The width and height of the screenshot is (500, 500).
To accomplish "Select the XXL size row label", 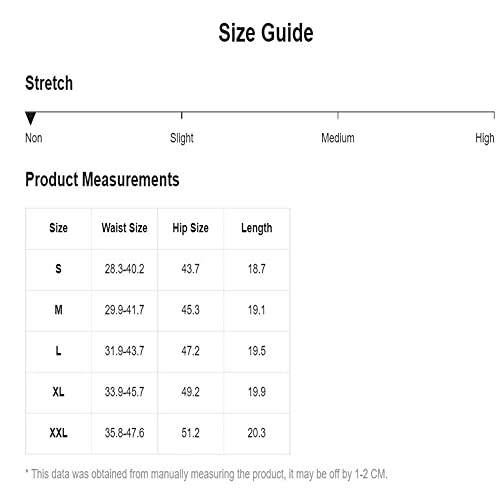I will [58, 433].
